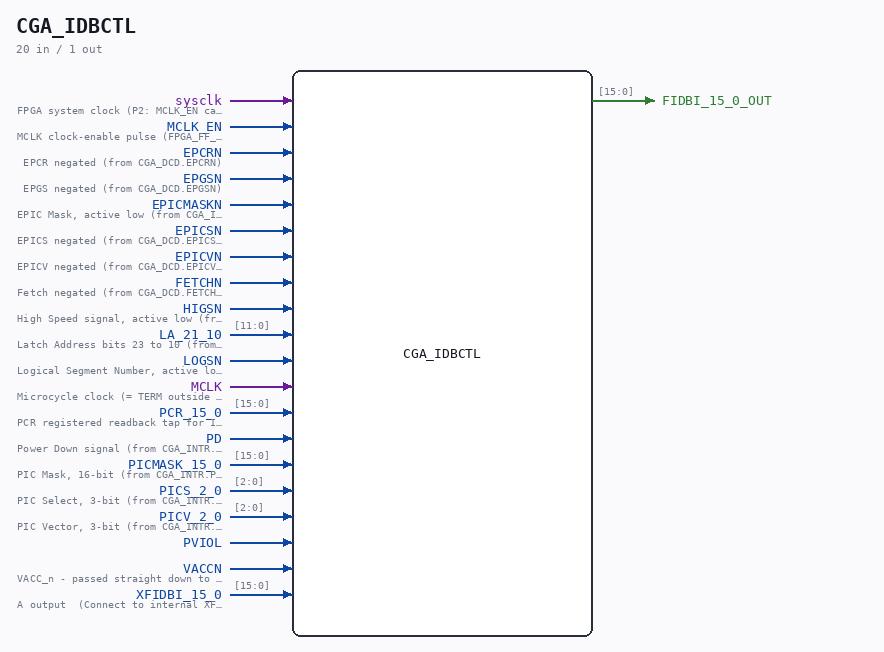Click the CGA_IDBCTL title heading

76,26
